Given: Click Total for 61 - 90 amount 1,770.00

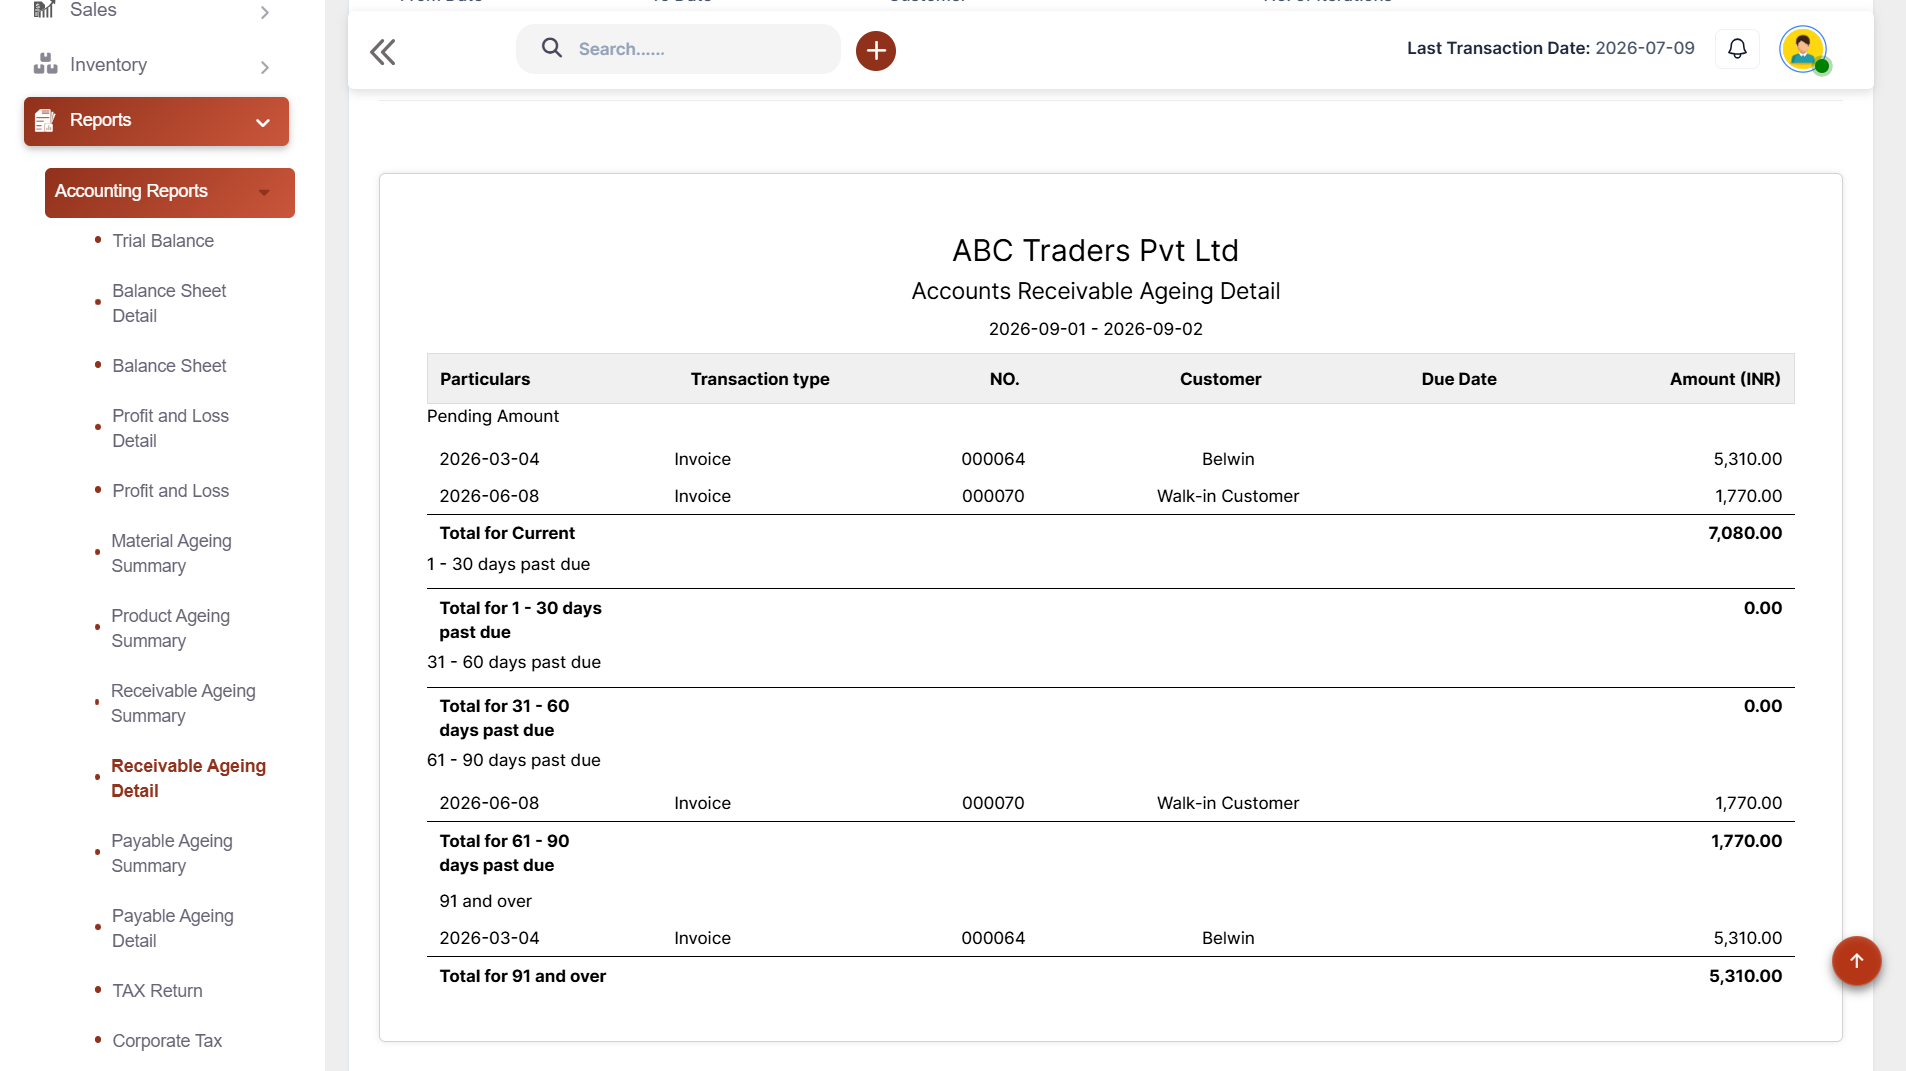Looking at the screenshot, I should coord(1746,841).
